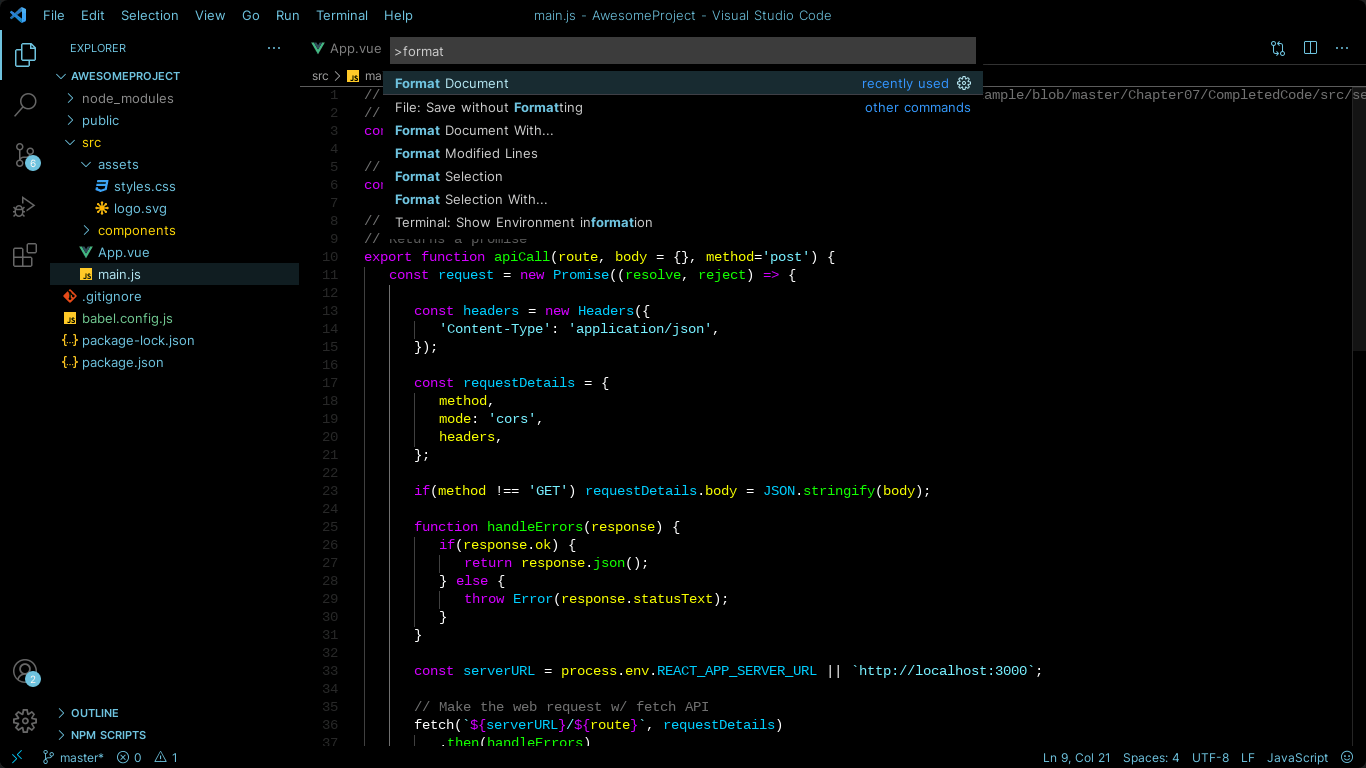1366x768 pixels.
Task: Split the editor using the toolbar icon
Action: 1310,47
